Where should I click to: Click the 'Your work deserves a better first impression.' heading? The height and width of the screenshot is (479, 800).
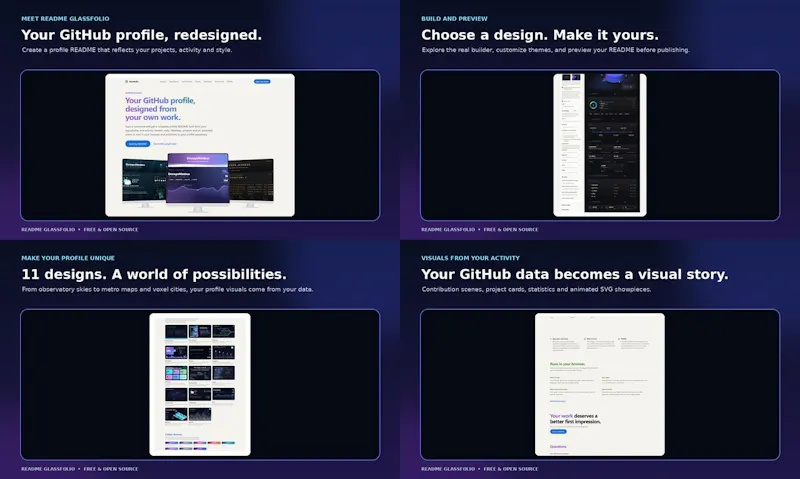click(x=576, y=419)
